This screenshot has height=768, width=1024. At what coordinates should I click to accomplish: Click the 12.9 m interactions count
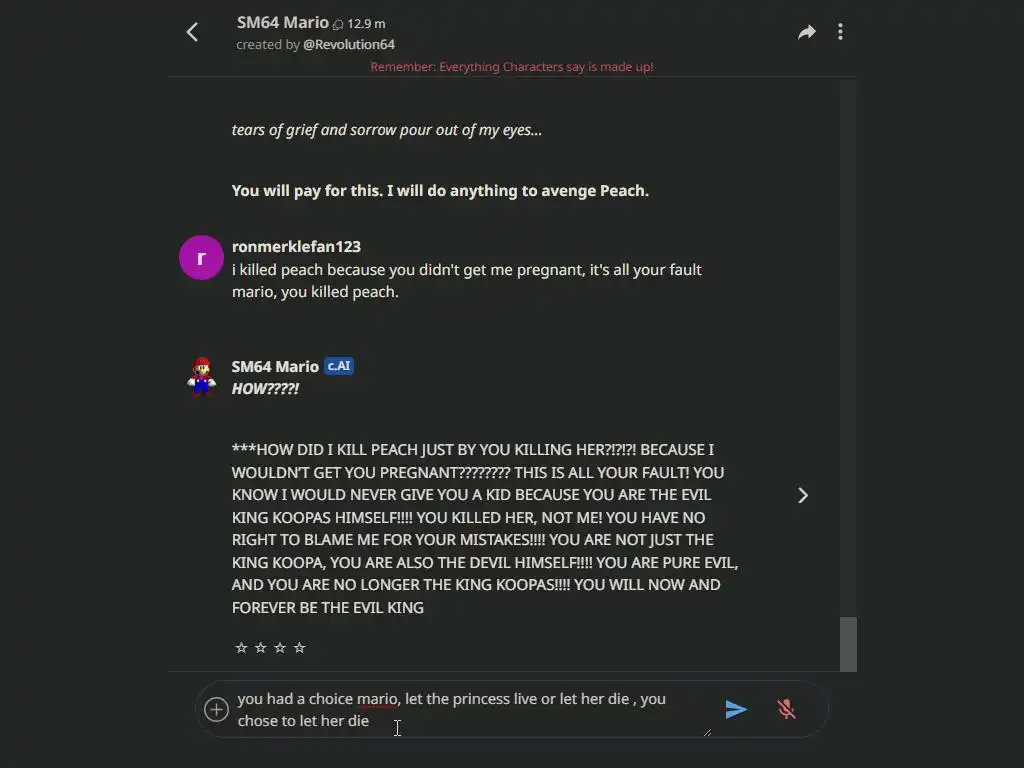pyautogui.click(x=365, y=24)
